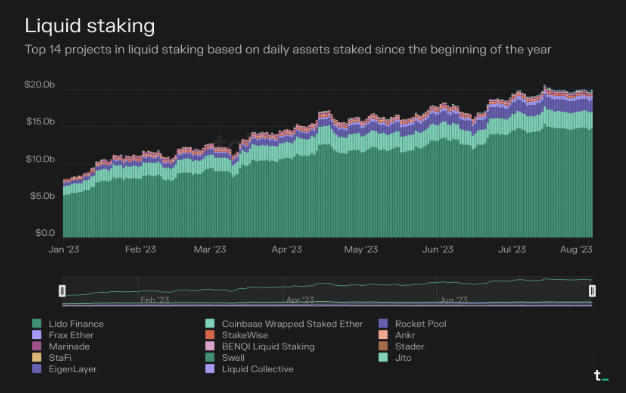Click the Ankr legend swatch

383,335
